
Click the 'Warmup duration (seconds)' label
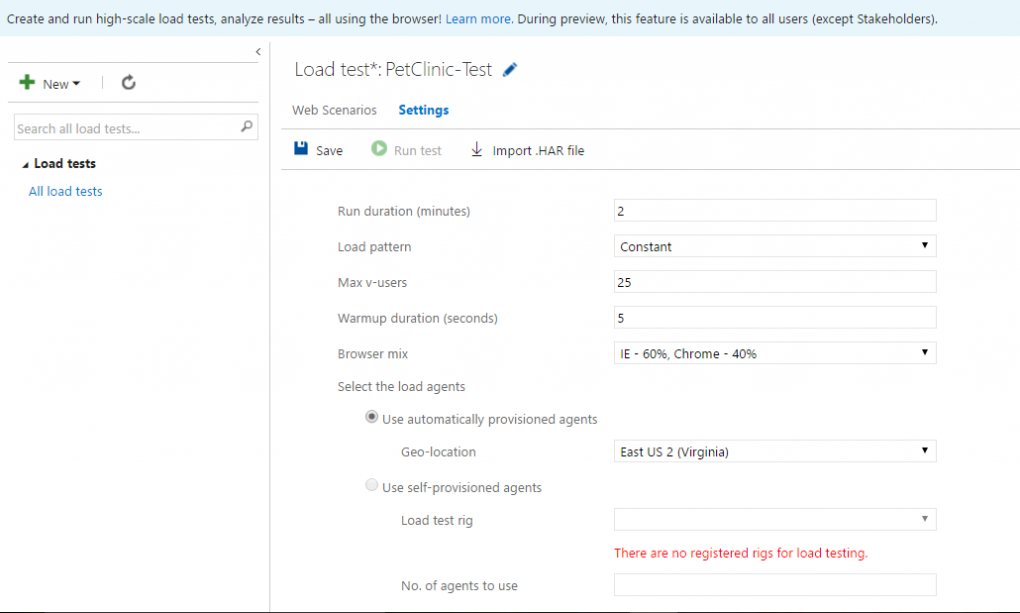pyautogui.click(x=418, y=318)
